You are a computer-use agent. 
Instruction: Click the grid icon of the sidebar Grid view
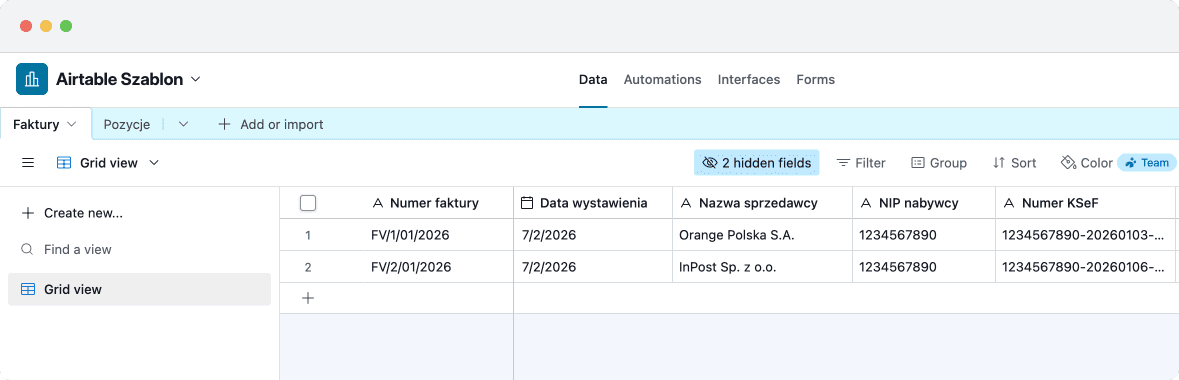(x=28, y=289)
